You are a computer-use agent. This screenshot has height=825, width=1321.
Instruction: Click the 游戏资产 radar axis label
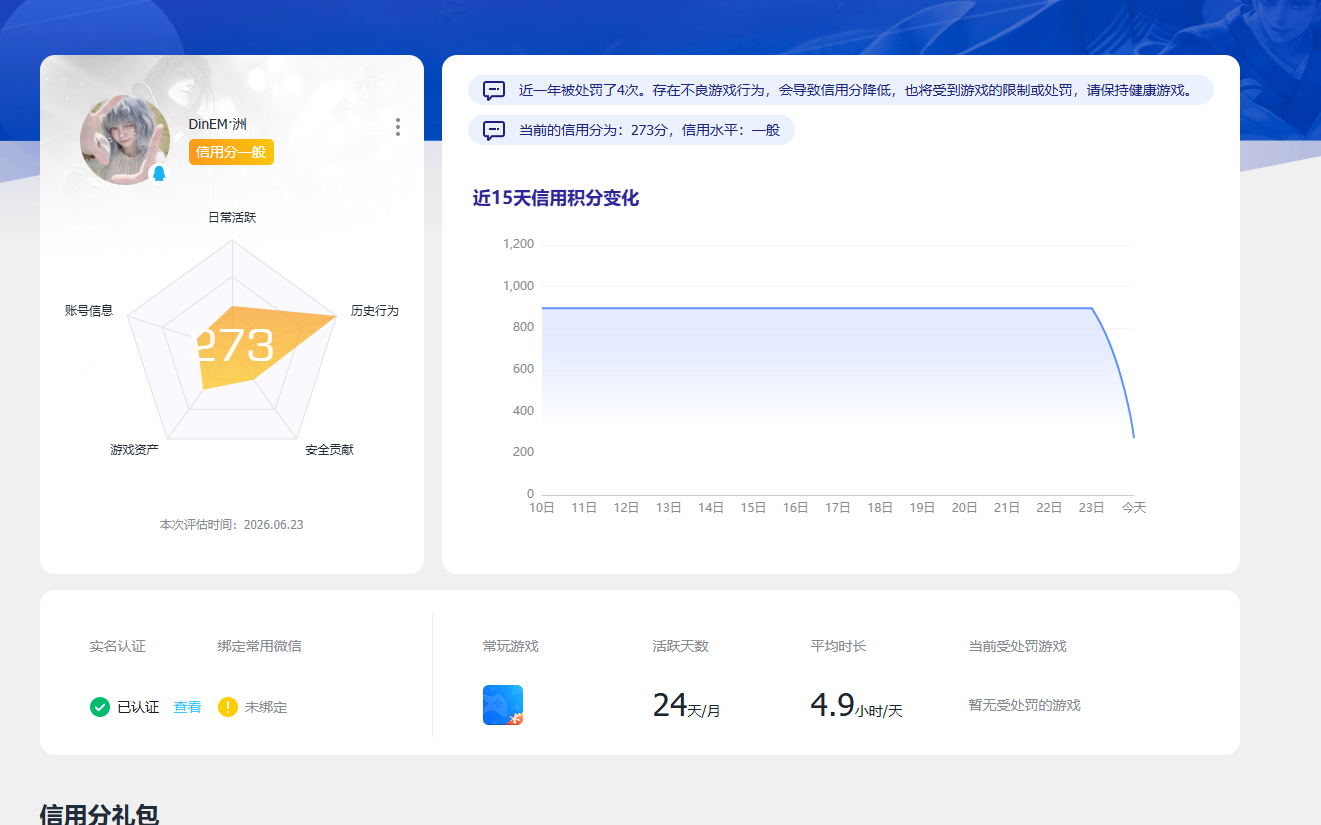134,450
